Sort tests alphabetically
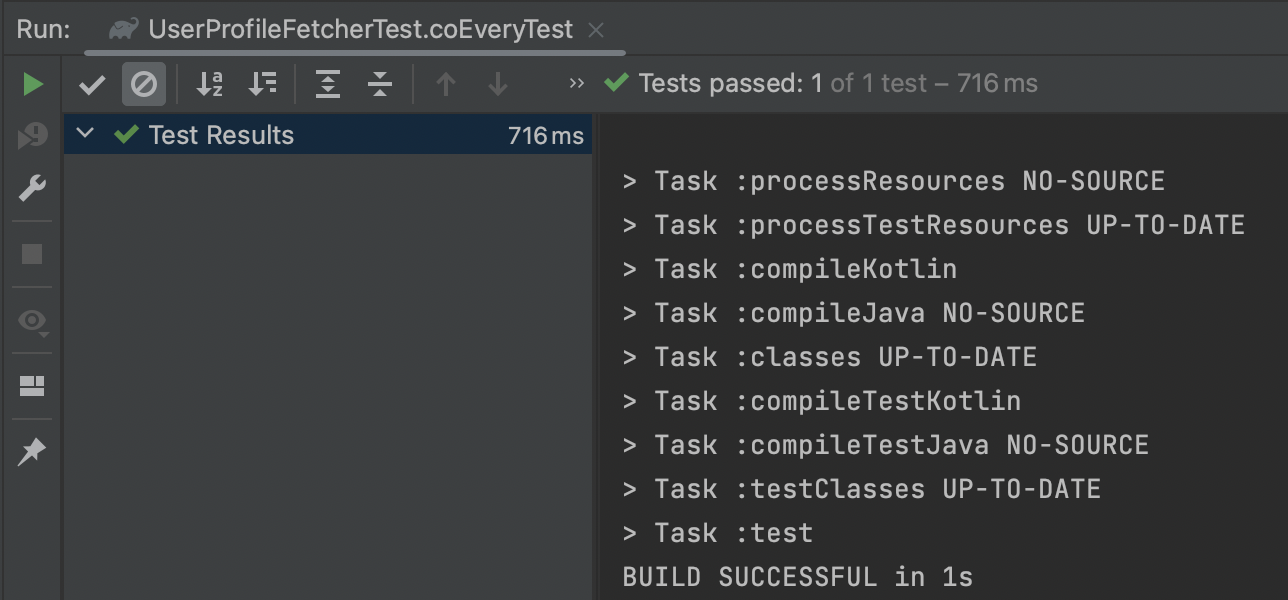The image size is (1288, 600). click(x=210, y=85)
